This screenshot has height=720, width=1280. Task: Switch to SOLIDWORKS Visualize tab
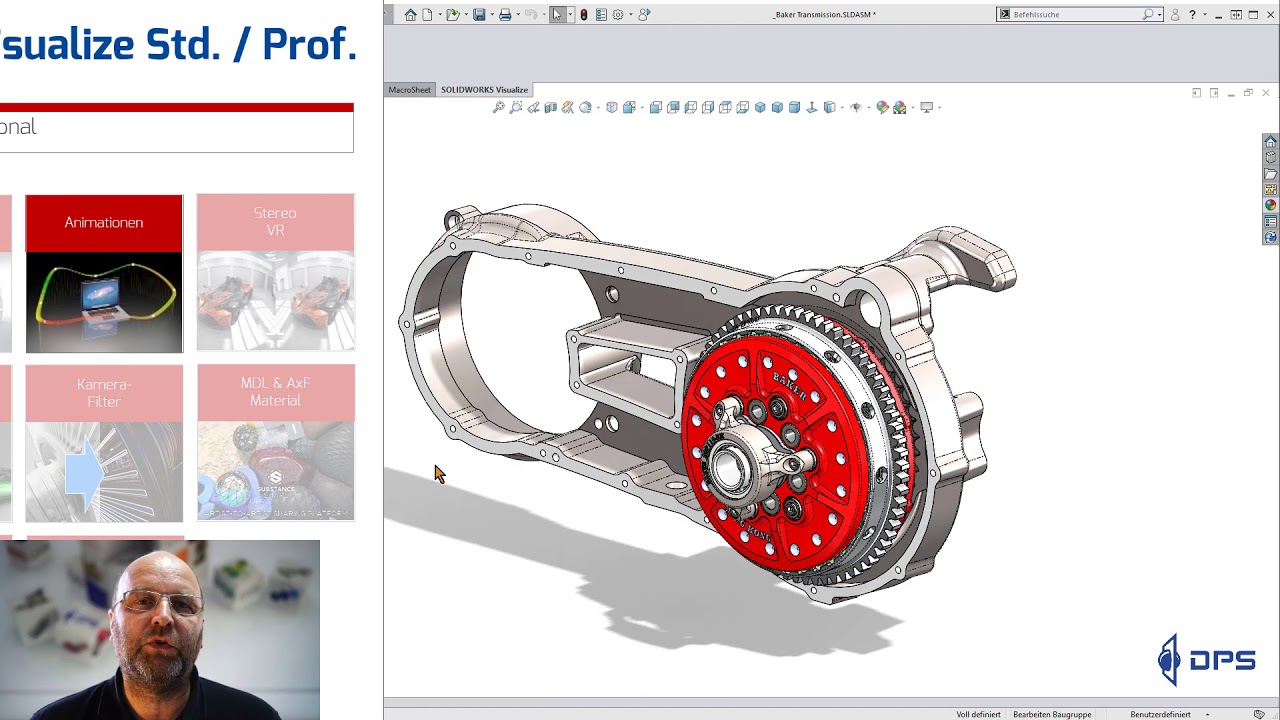484,90
